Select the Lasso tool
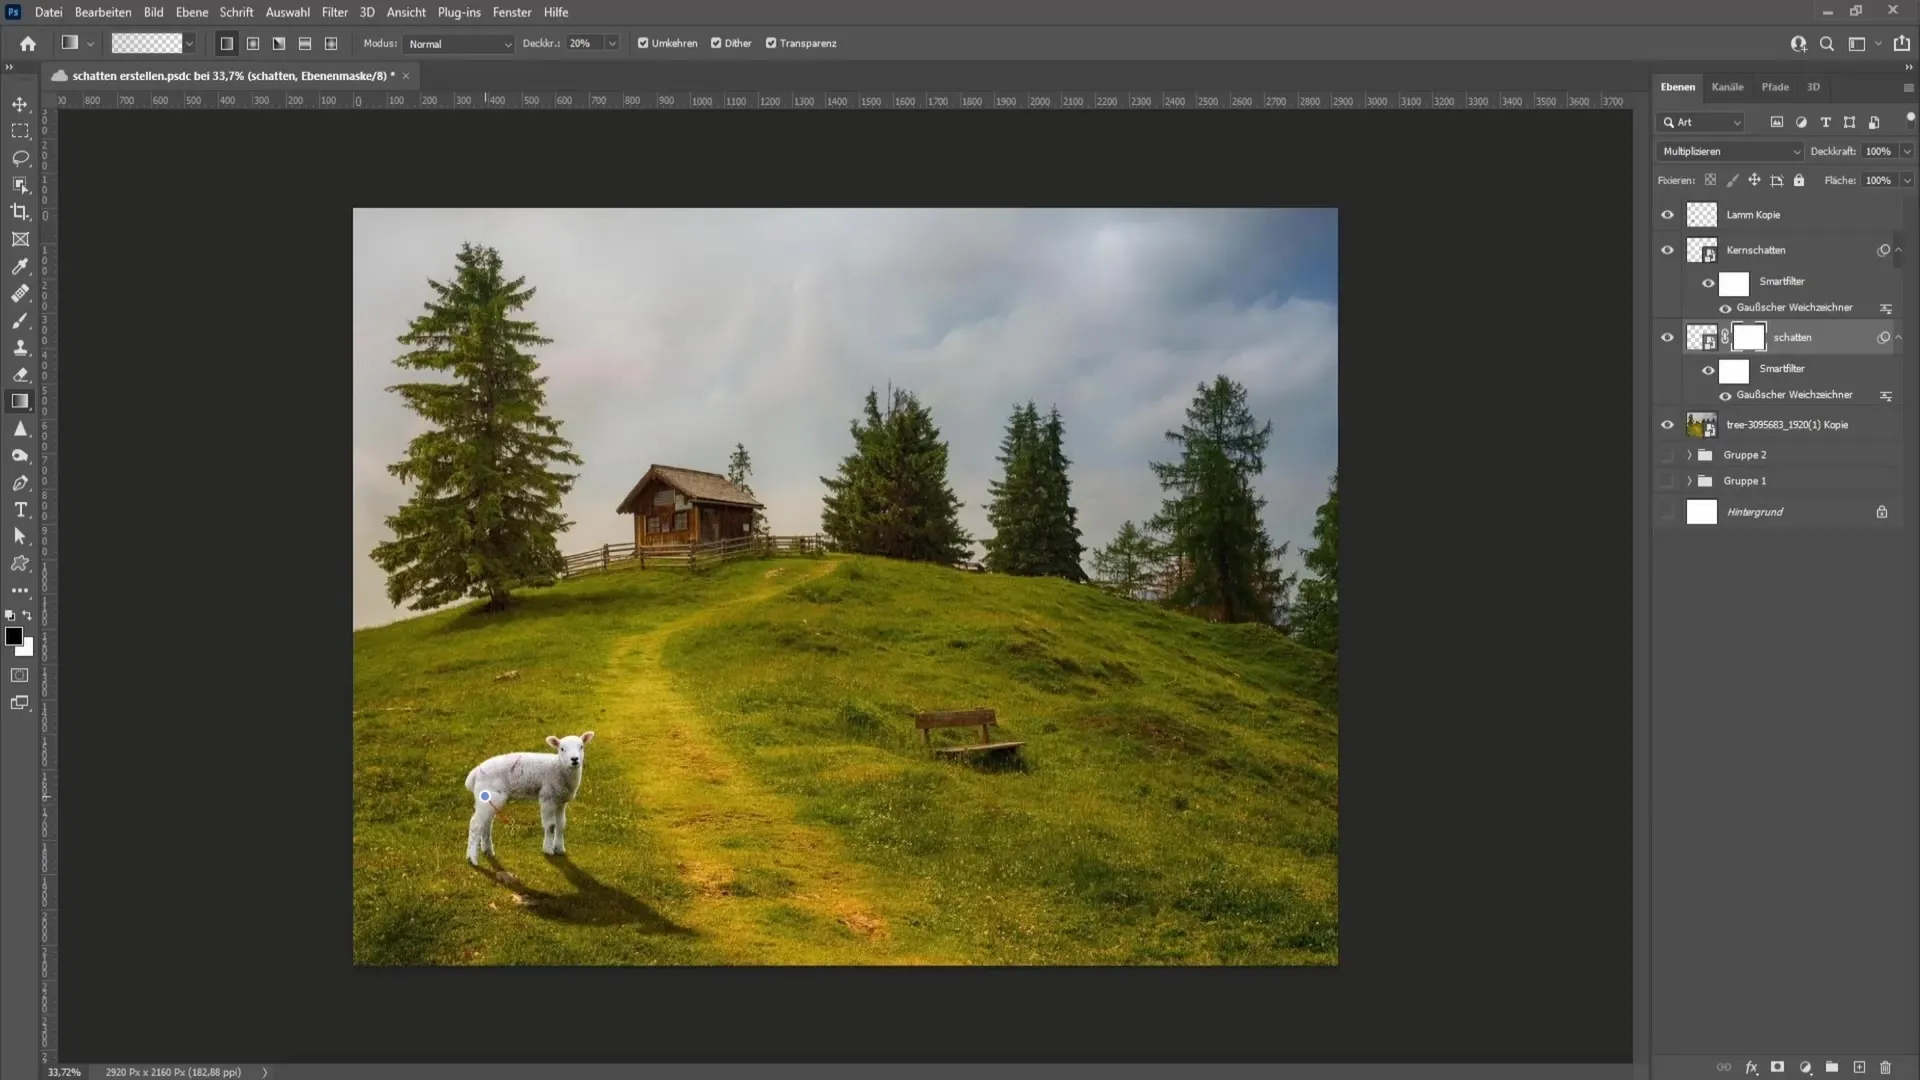The height and width of the screenshot is (1080, 1920). (x=20, y=157)
